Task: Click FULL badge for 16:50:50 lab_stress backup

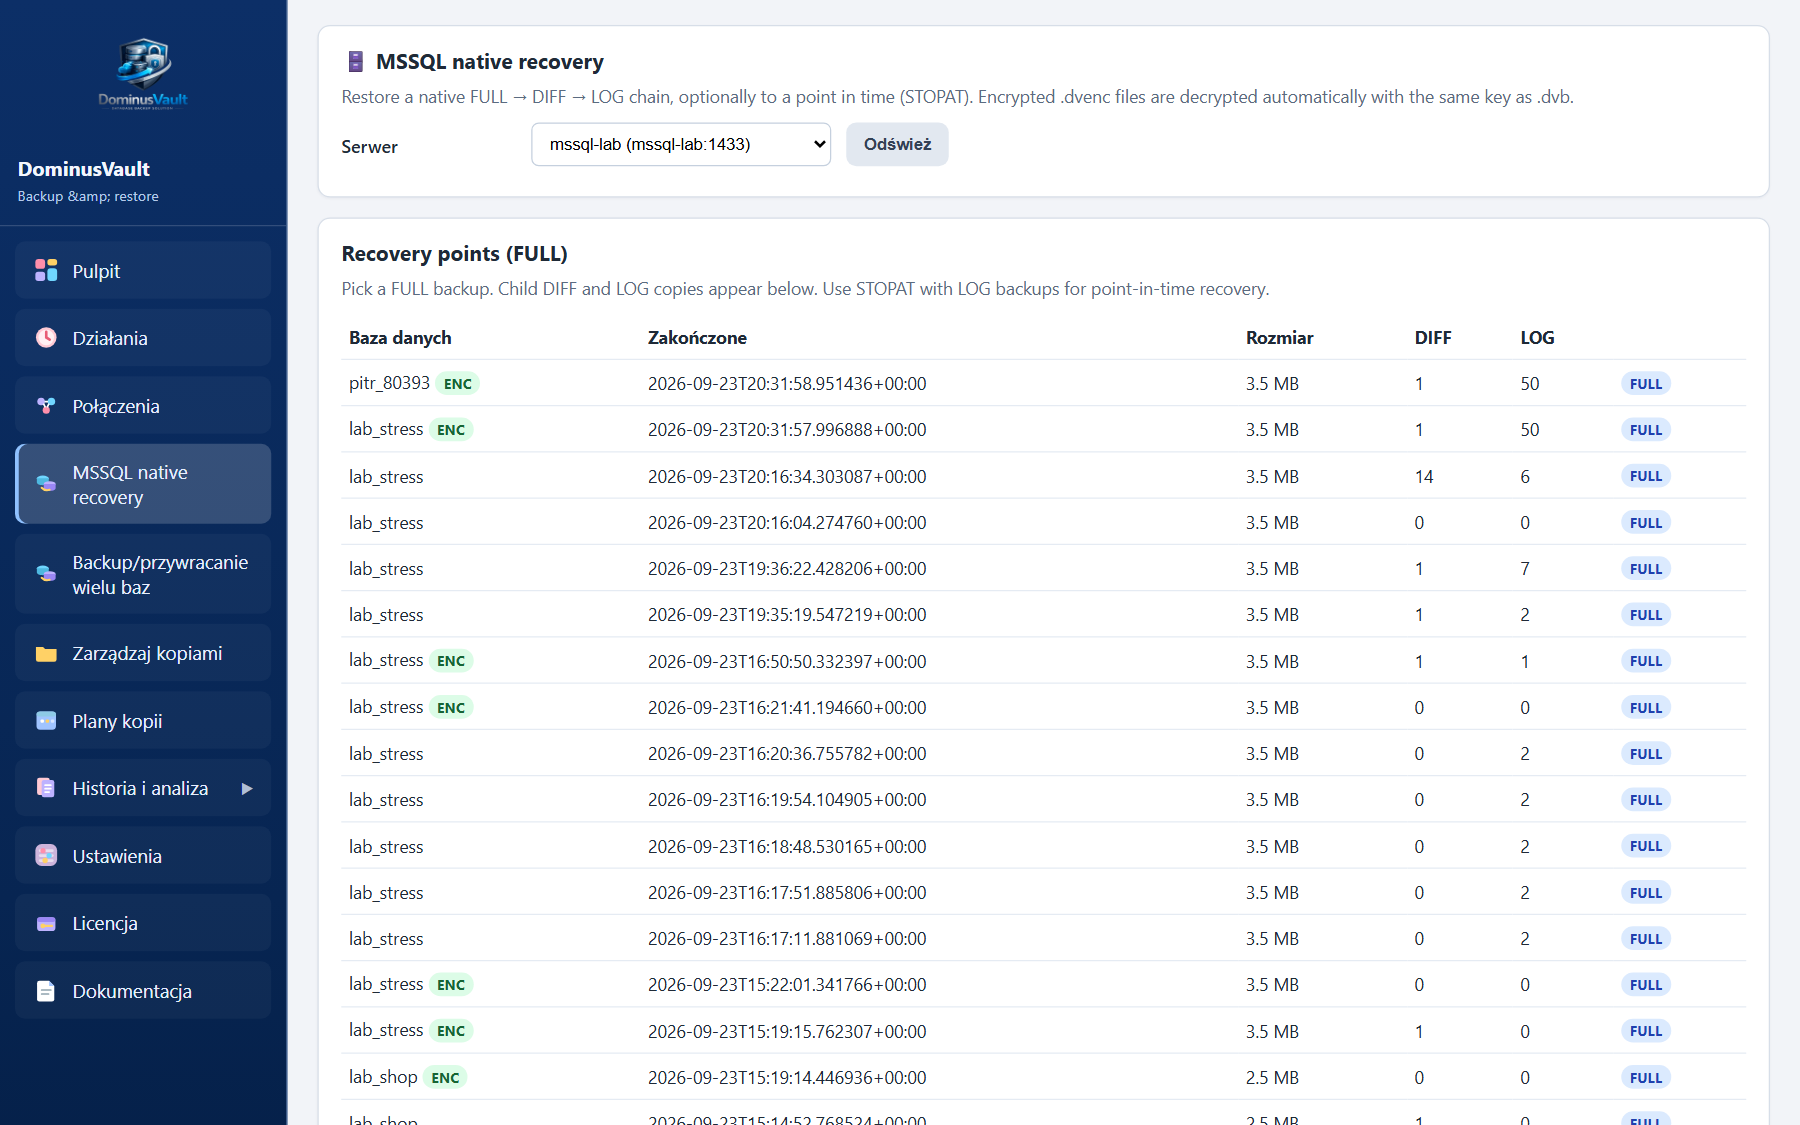Action: point(1645,661)
